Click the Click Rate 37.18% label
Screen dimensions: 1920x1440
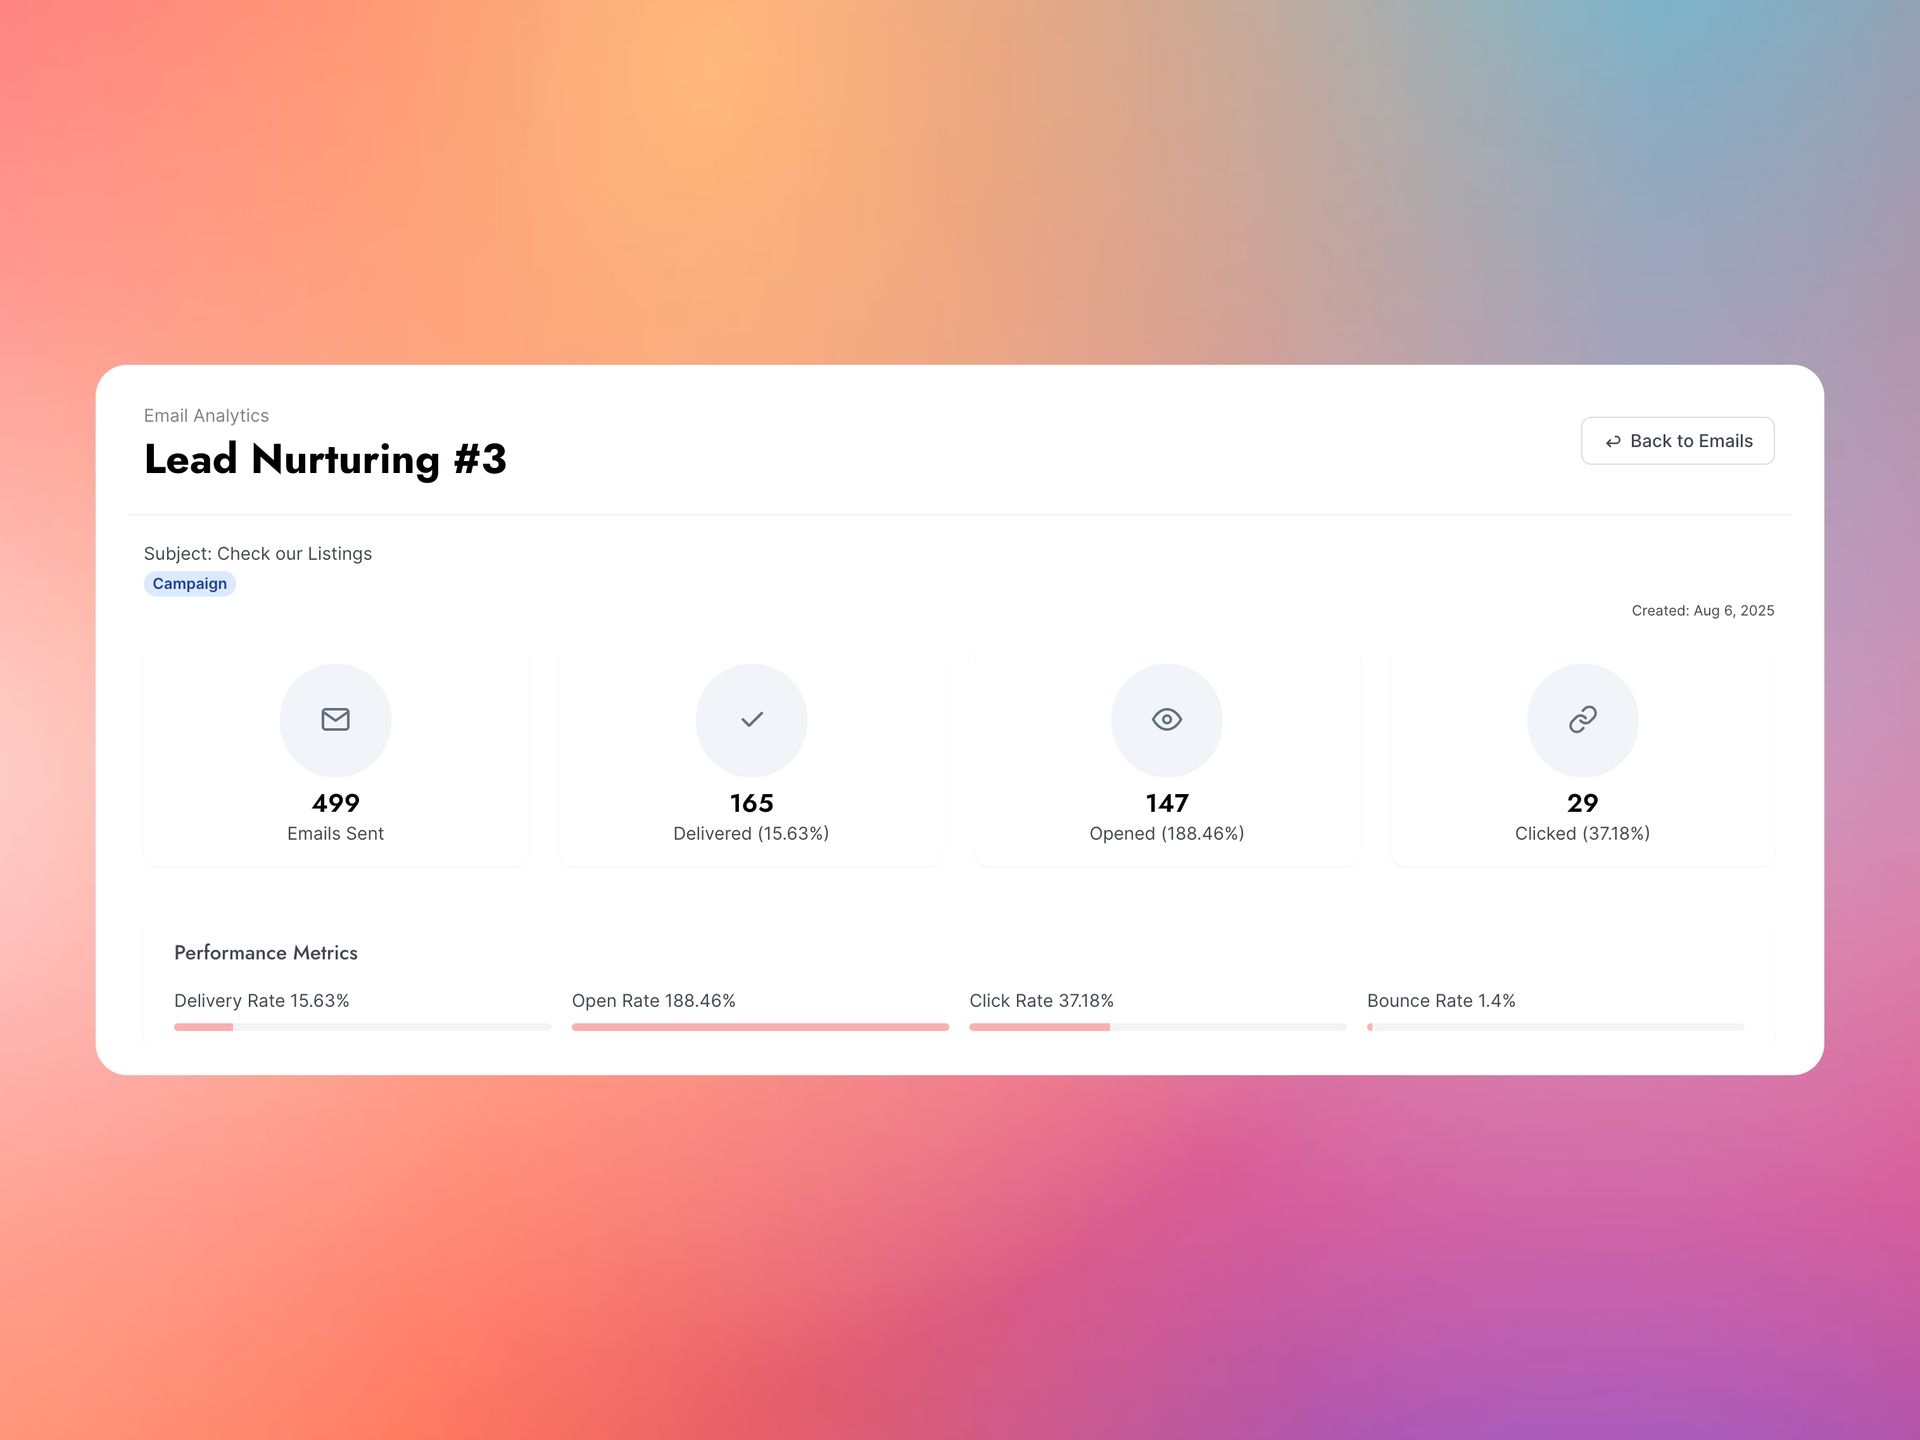(x=1041, y=1001)
